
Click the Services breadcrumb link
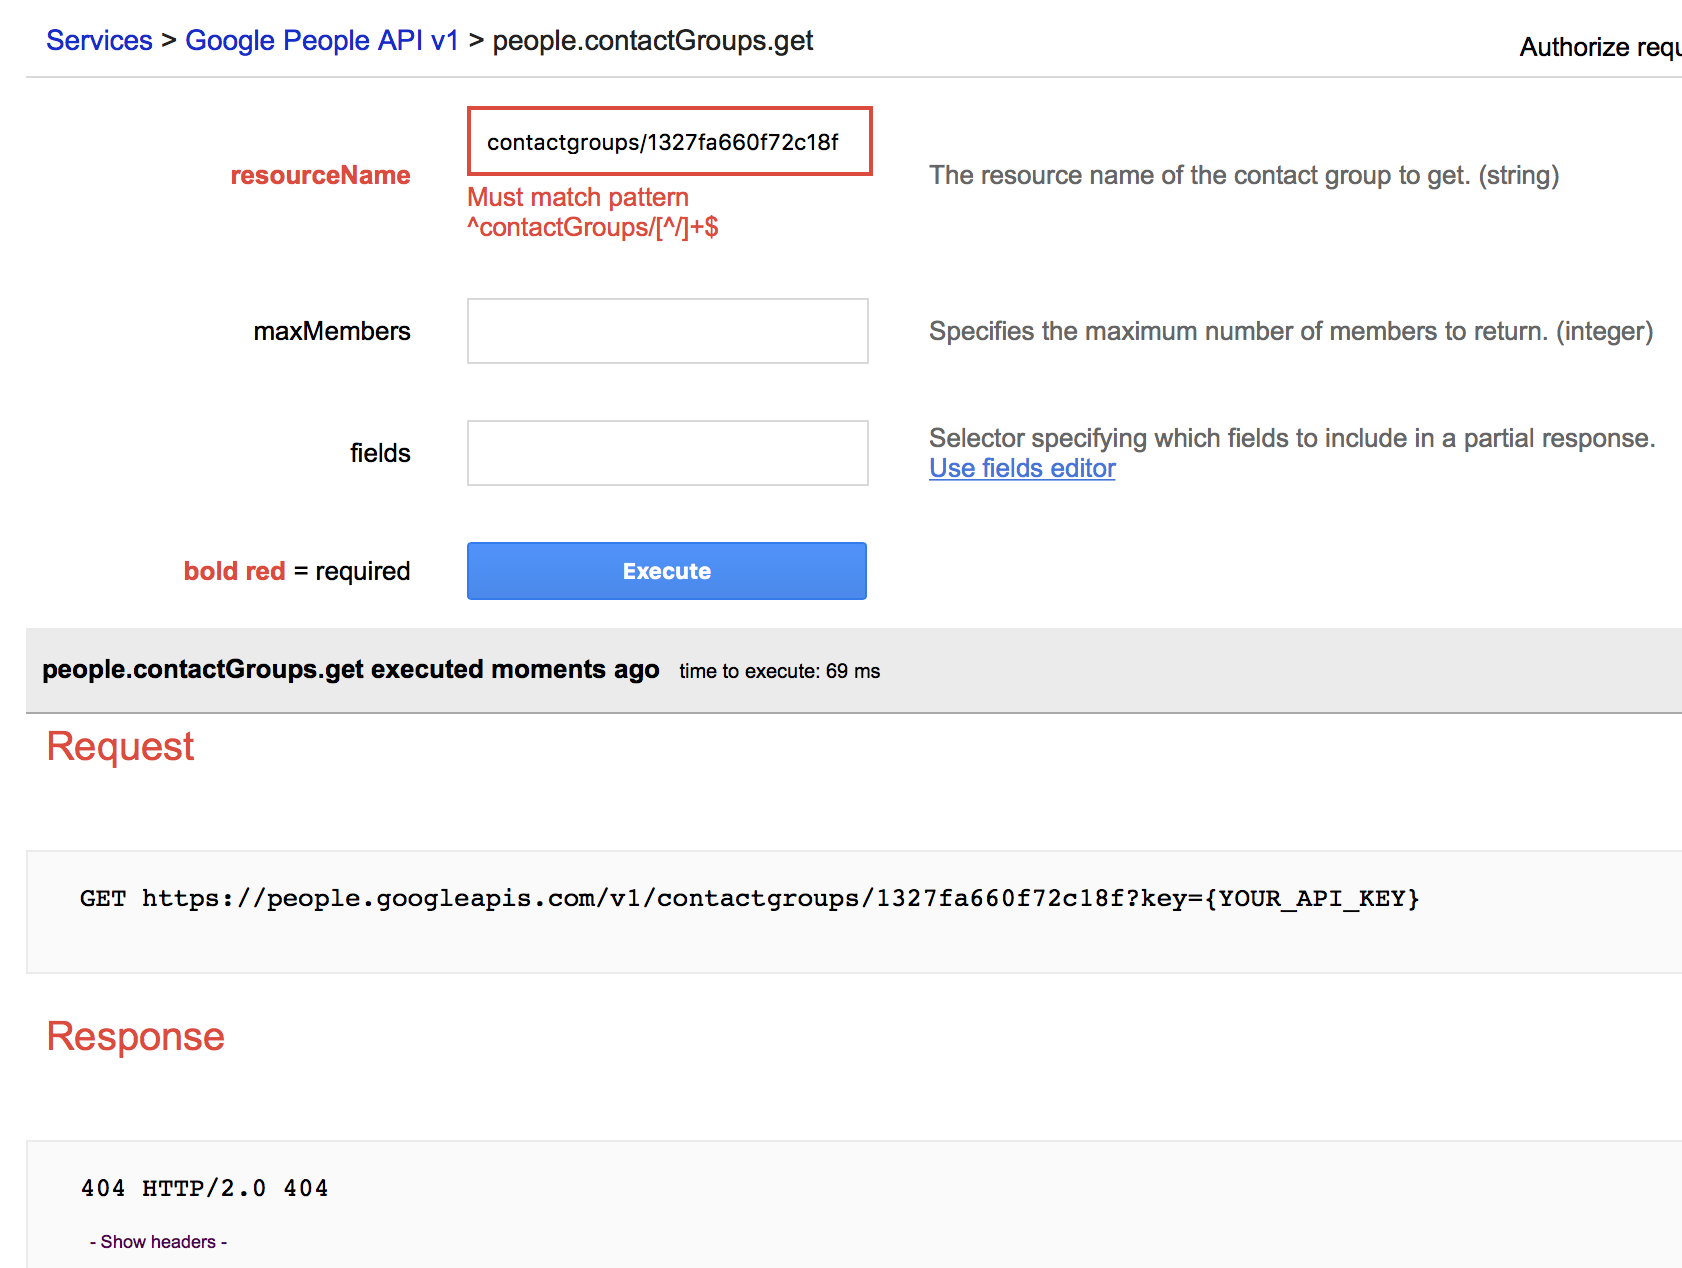point(99,41)
